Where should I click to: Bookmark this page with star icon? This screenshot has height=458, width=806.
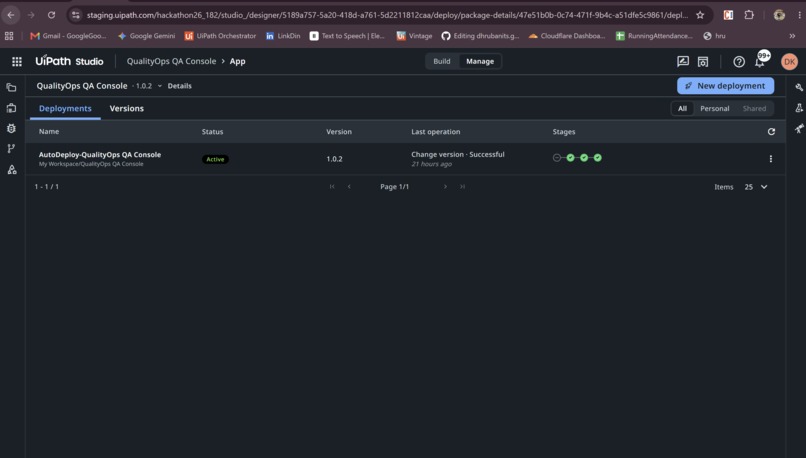point(700,15)
